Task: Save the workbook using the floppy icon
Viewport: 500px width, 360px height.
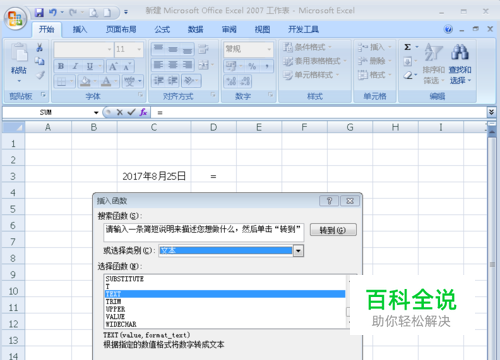Action: tap(39, 13)
